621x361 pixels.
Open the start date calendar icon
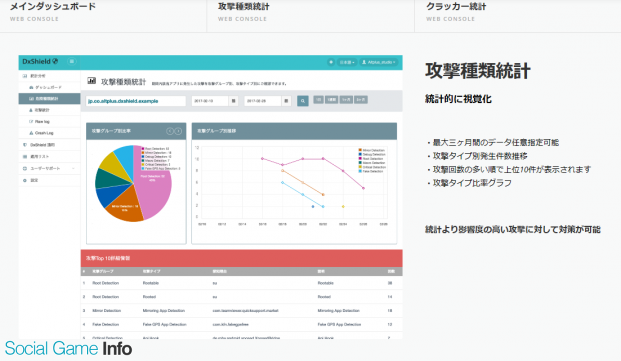(x=233, y=101)
